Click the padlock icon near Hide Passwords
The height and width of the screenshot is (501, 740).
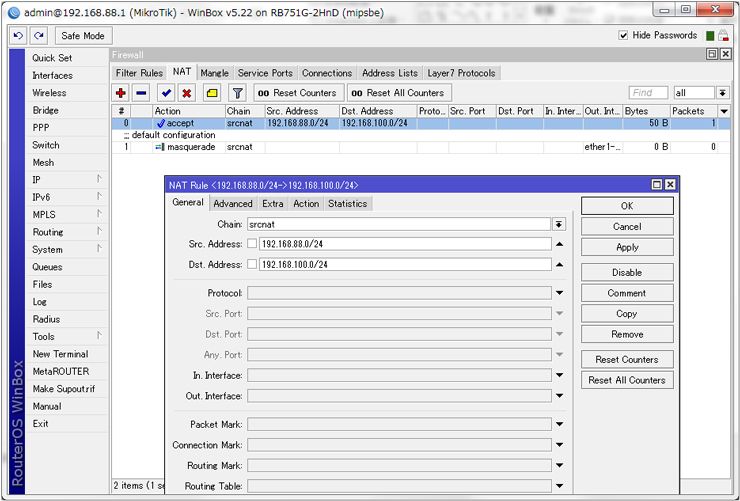click(723, 35)
